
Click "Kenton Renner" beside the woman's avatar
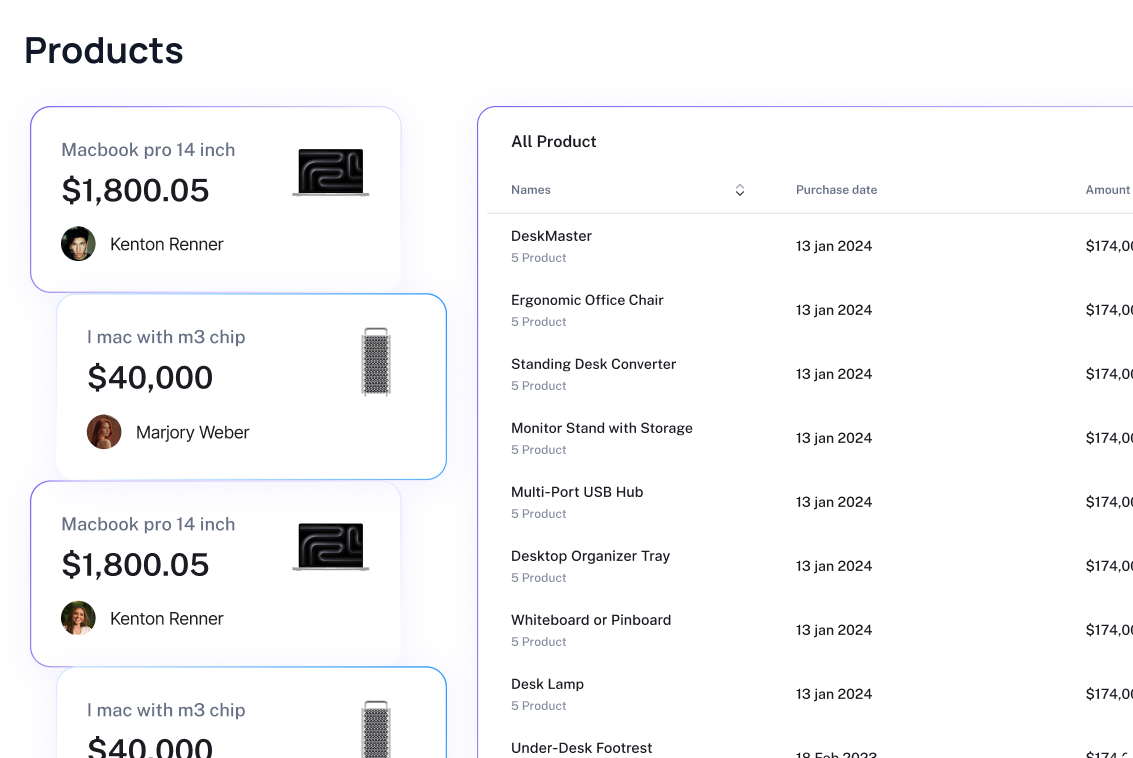click(x=166, y=619)
